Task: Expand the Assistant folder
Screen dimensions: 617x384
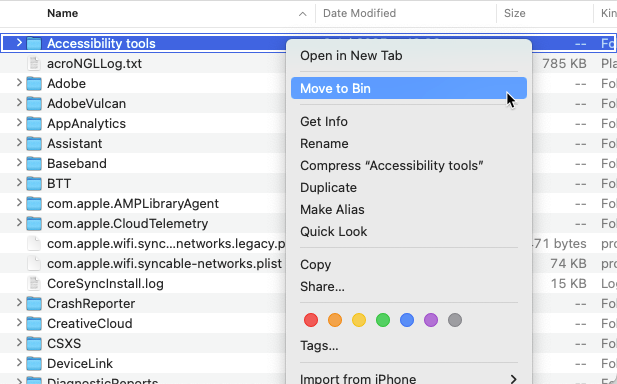Action: [19, 143]
